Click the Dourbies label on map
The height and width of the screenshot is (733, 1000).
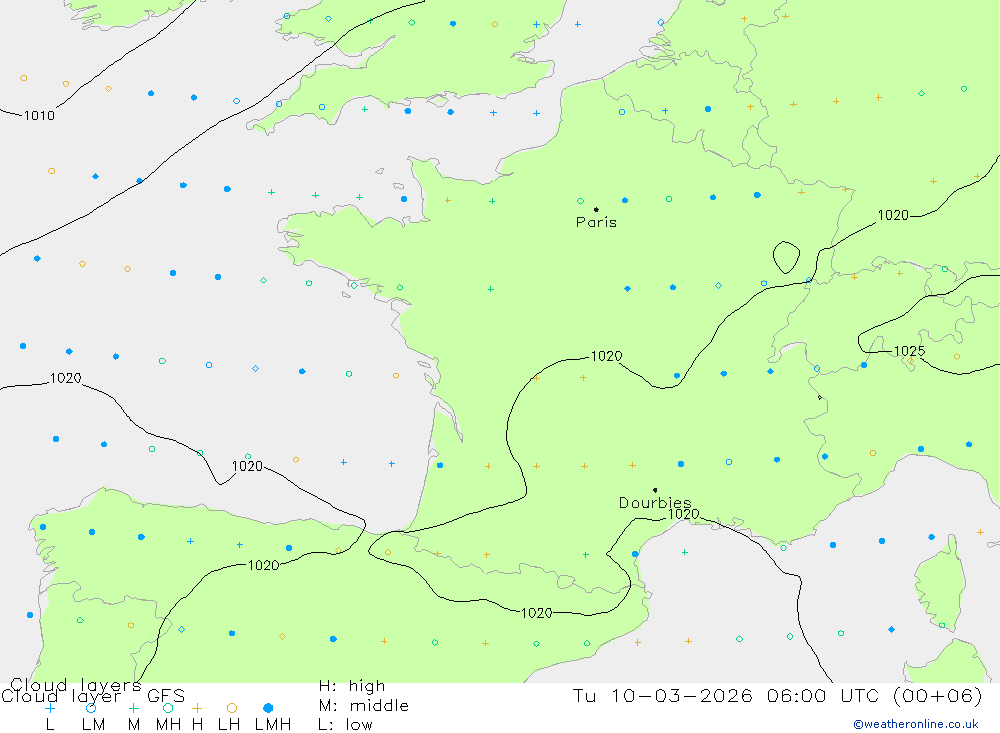[655, 503]
